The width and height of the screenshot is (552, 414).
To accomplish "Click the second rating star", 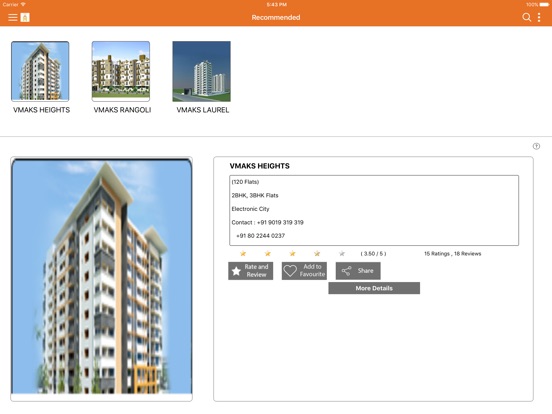I will click(268, 253).
